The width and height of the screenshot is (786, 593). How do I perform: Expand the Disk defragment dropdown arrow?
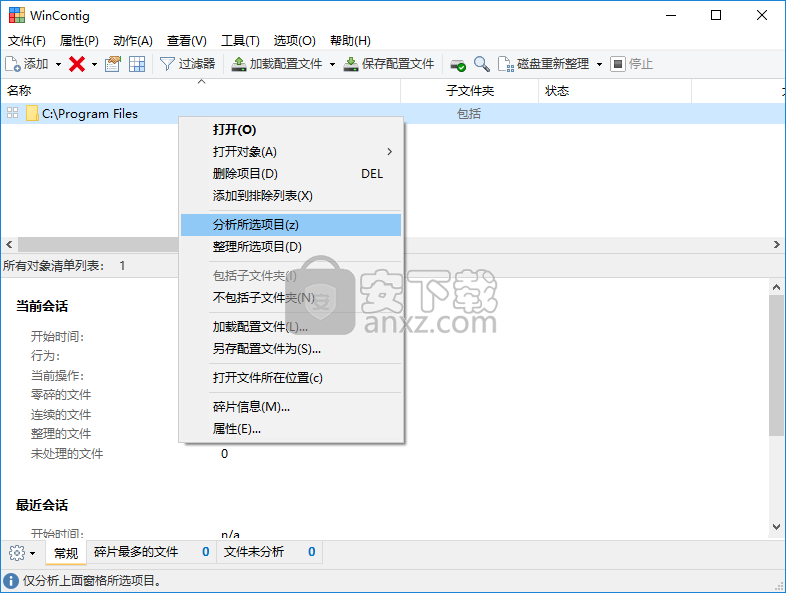coord(599,64)
